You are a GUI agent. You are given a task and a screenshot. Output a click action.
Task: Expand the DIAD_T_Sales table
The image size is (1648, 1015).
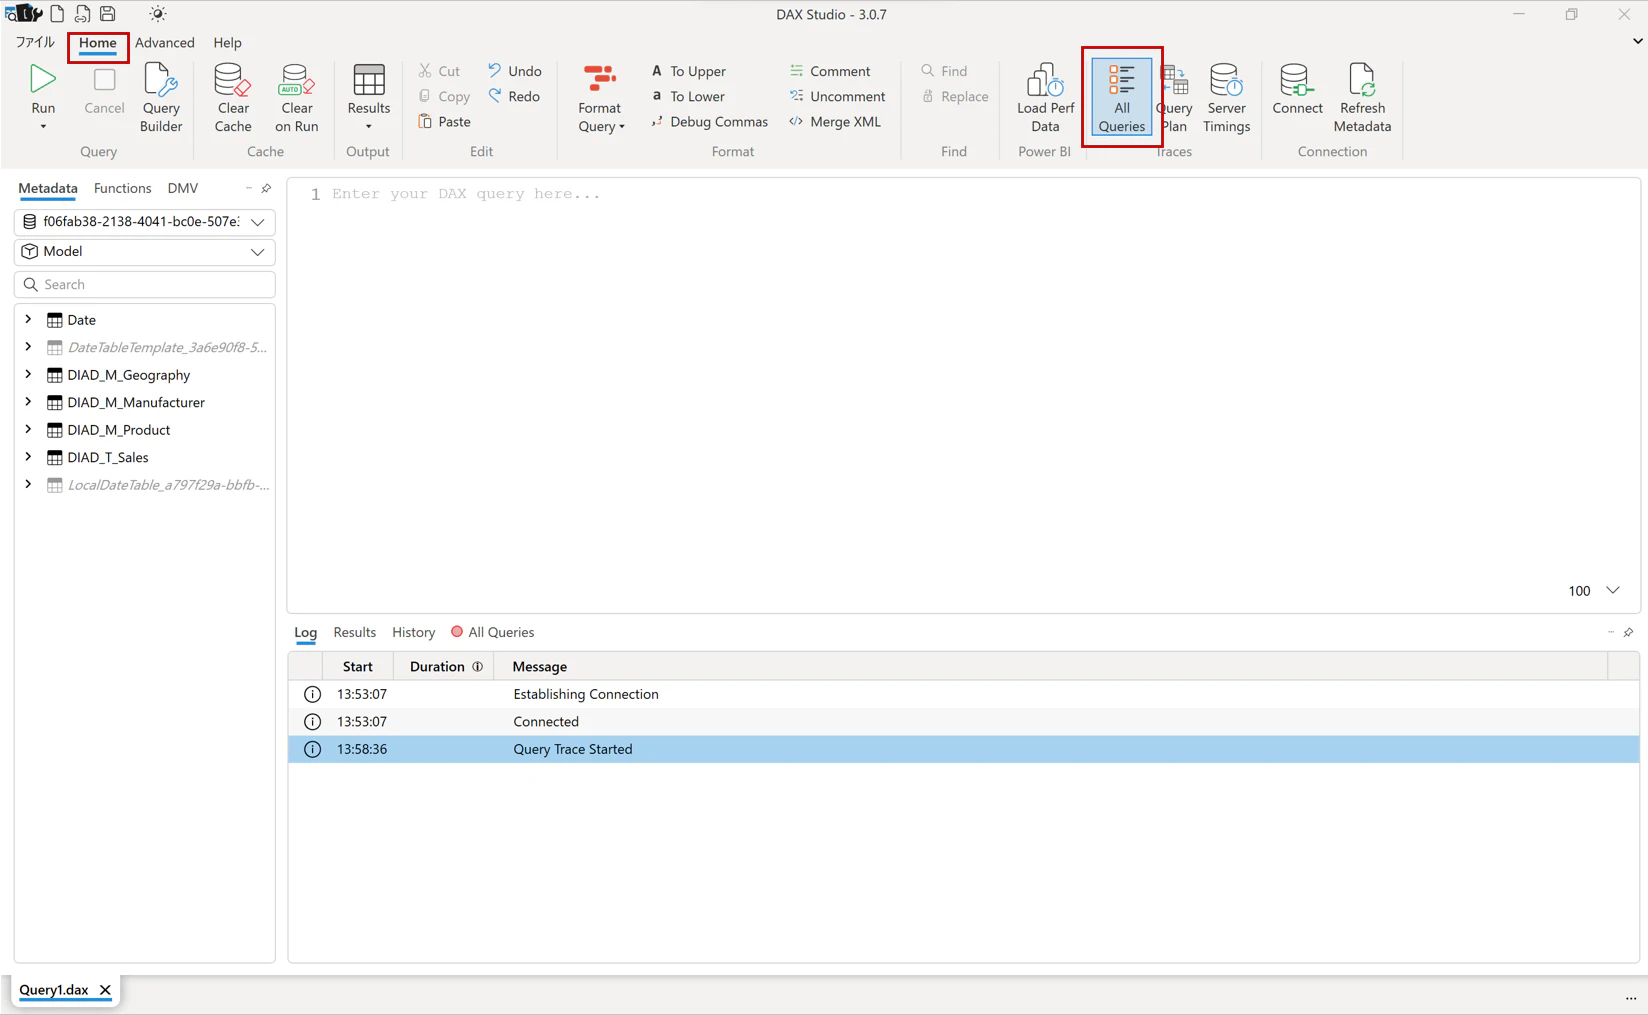point(28,456)
